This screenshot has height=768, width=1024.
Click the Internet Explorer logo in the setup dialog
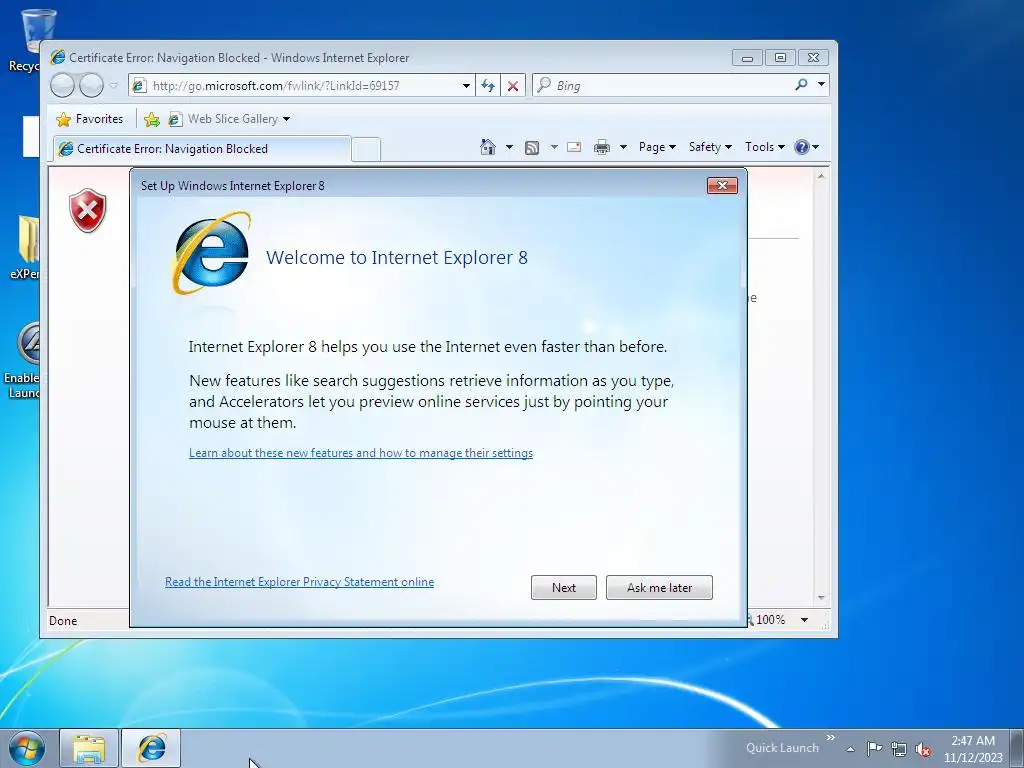tap(212, 253)
